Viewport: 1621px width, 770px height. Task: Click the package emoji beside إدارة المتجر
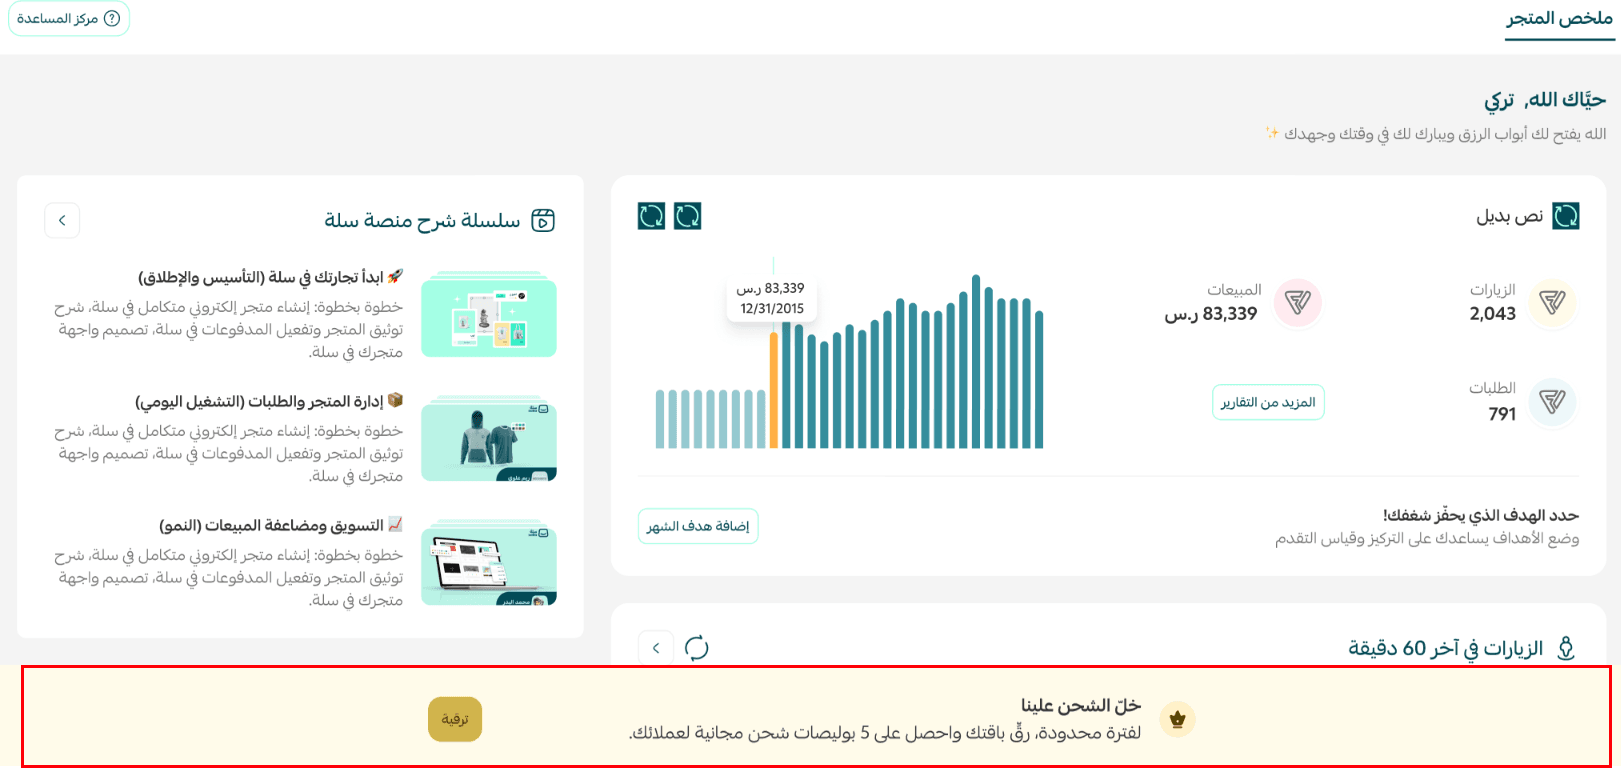tap(395, 400)
